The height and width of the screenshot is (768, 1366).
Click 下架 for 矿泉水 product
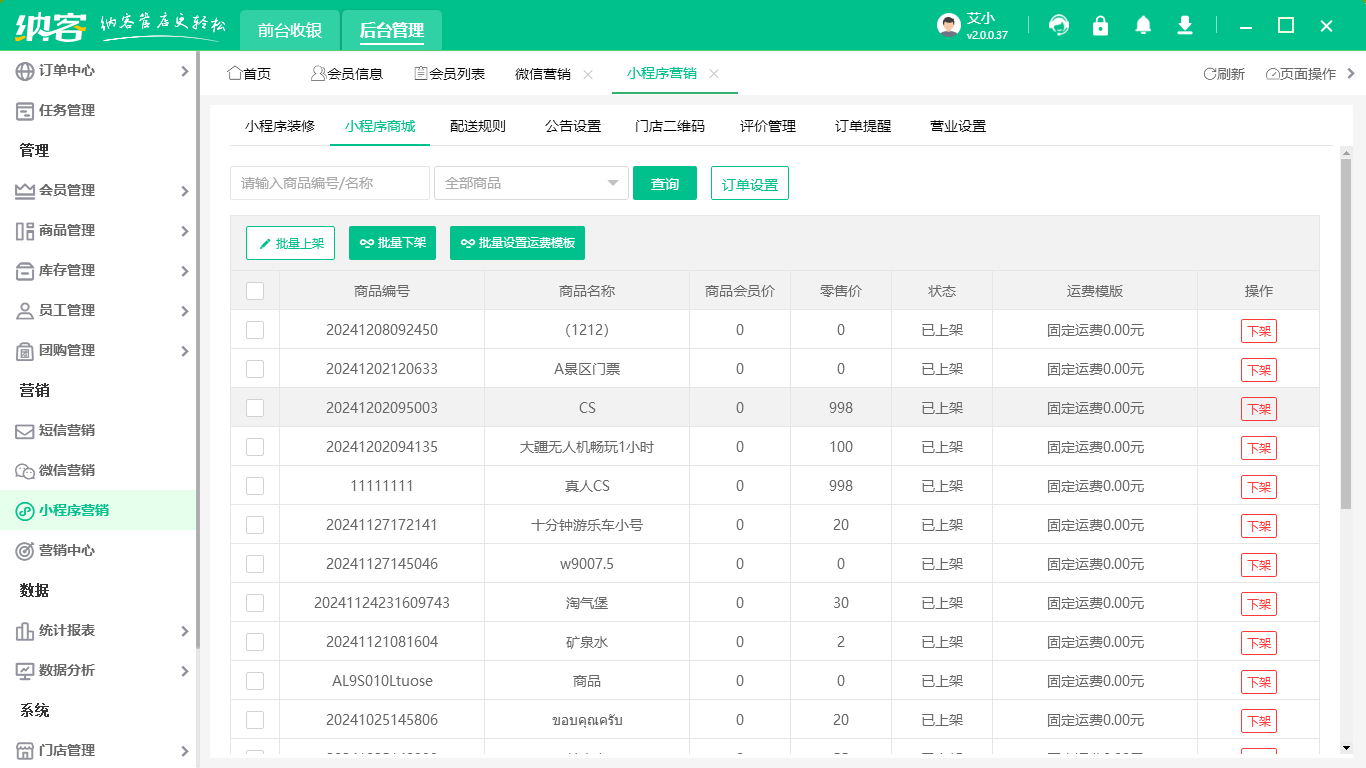coord(1258,642)
